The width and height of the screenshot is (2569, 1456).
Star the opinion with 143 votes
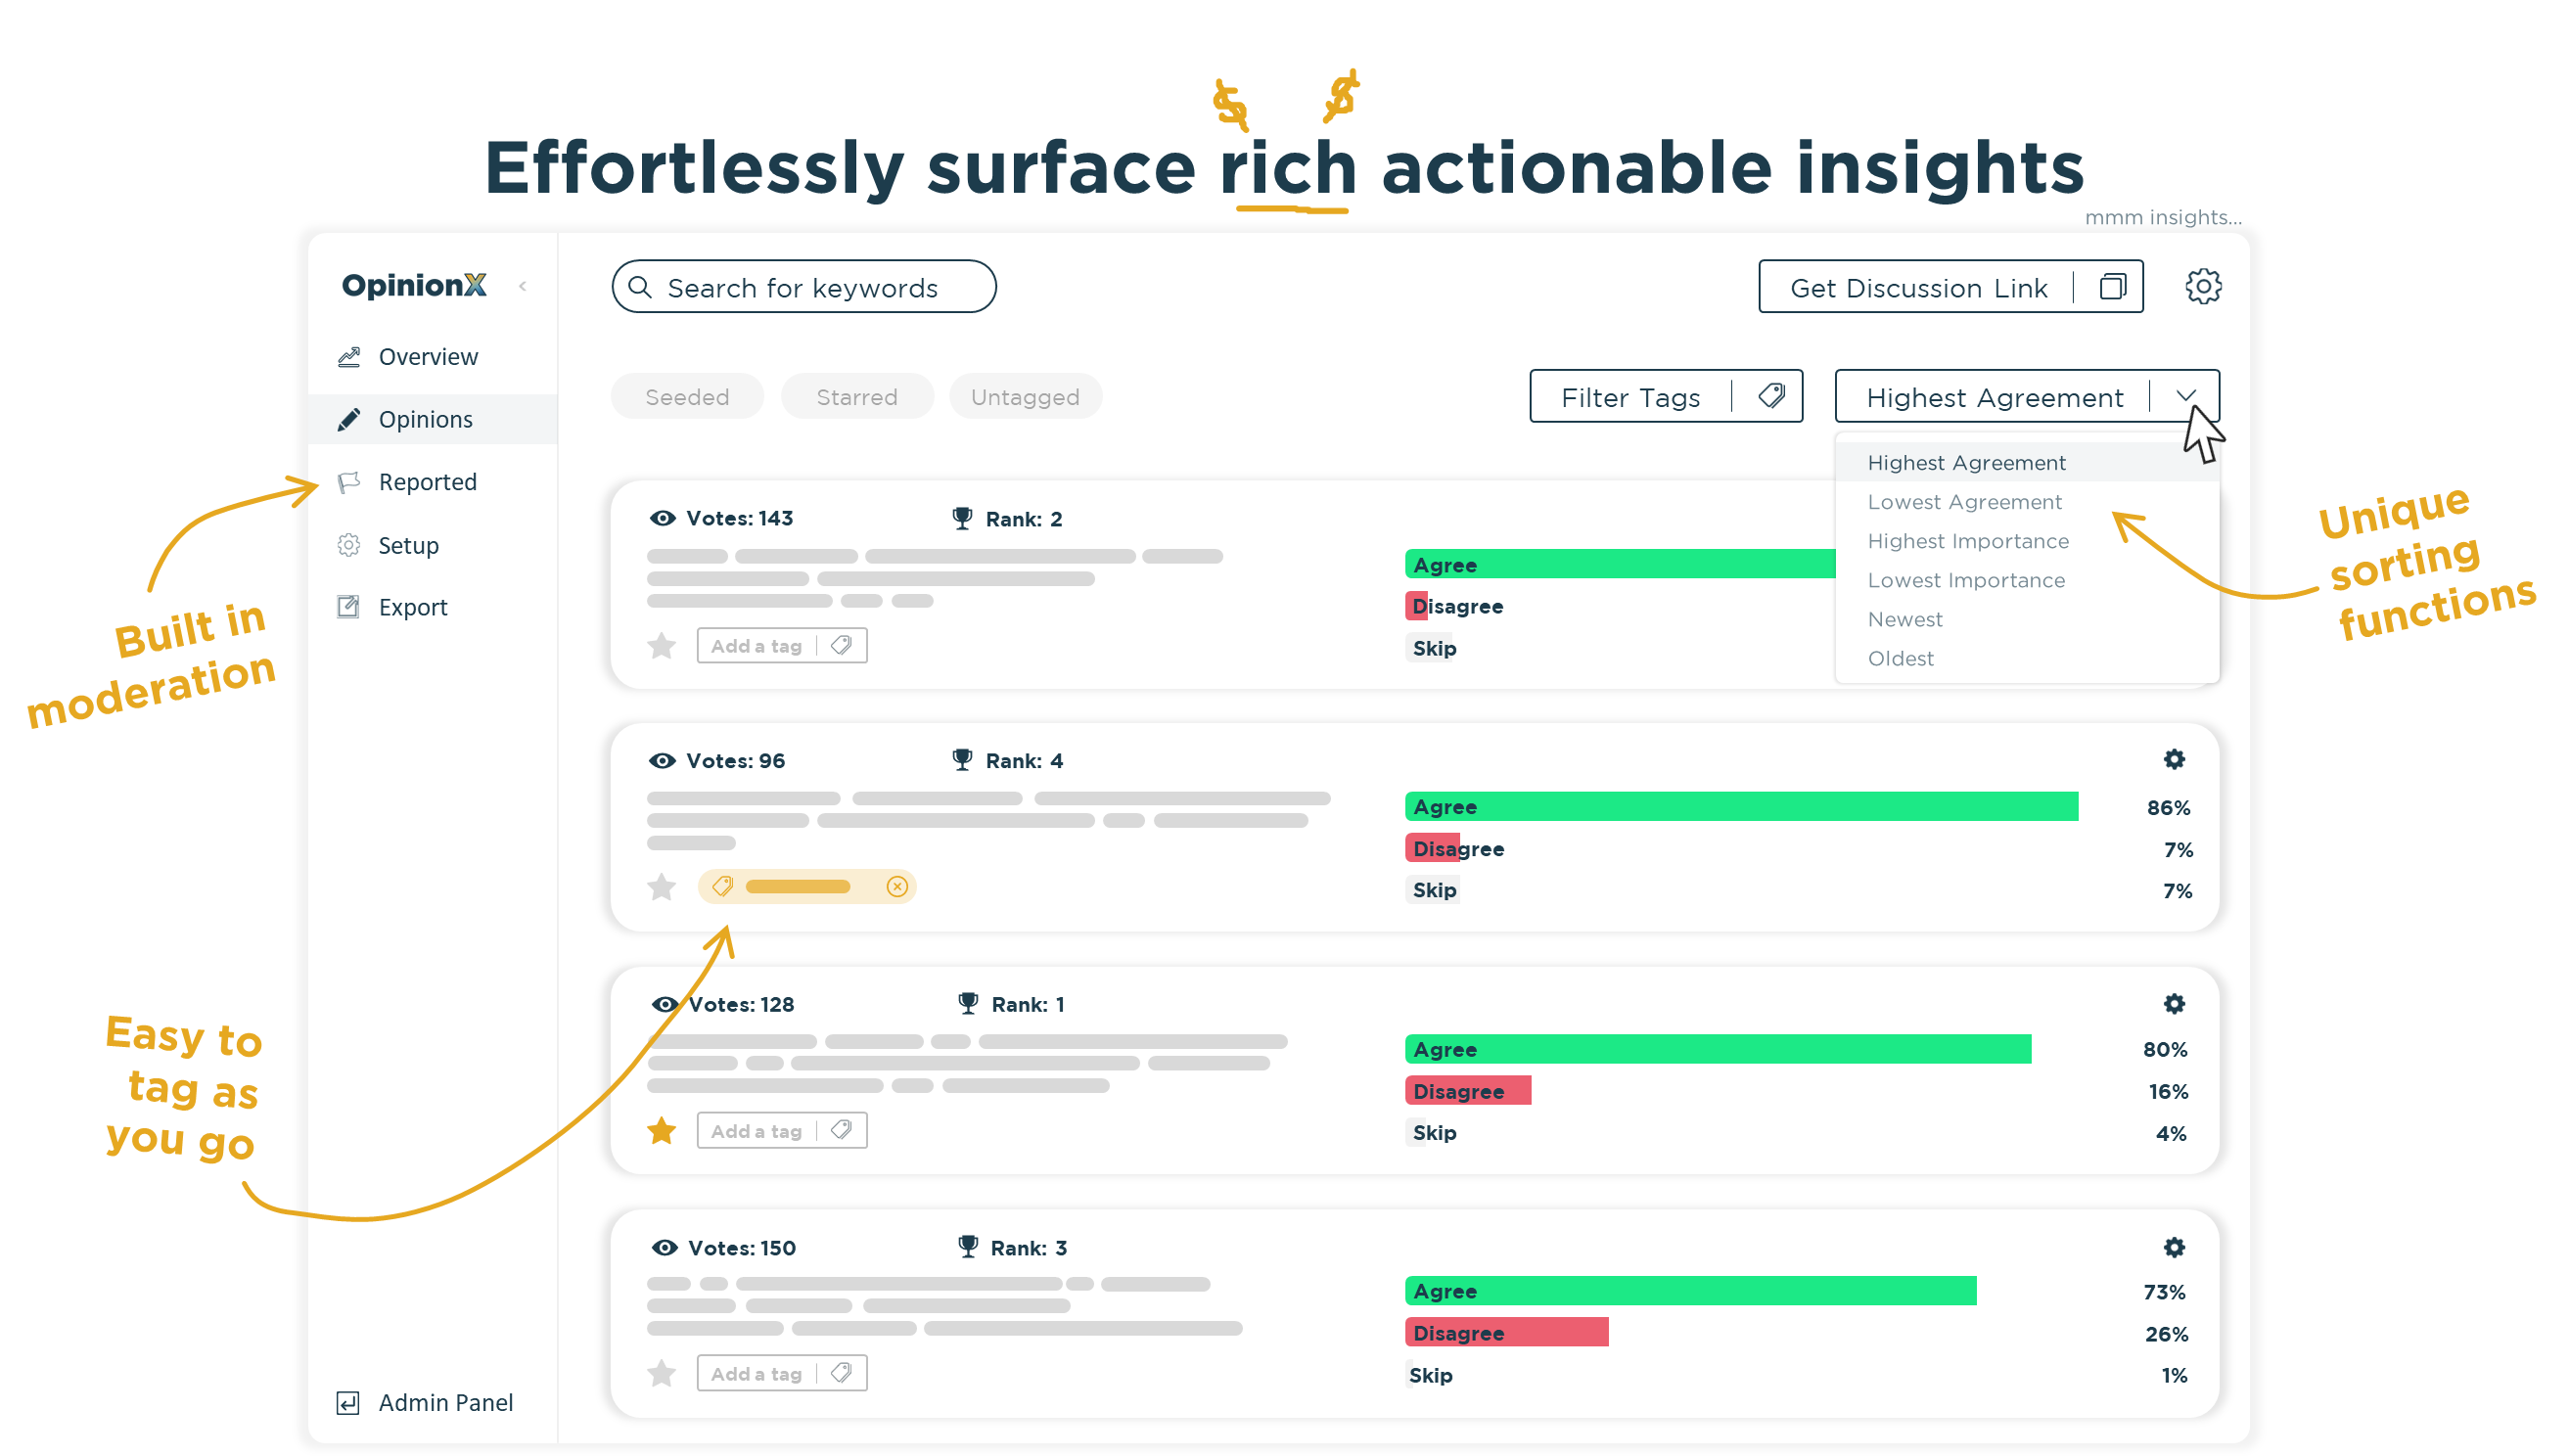coord(662,646)
